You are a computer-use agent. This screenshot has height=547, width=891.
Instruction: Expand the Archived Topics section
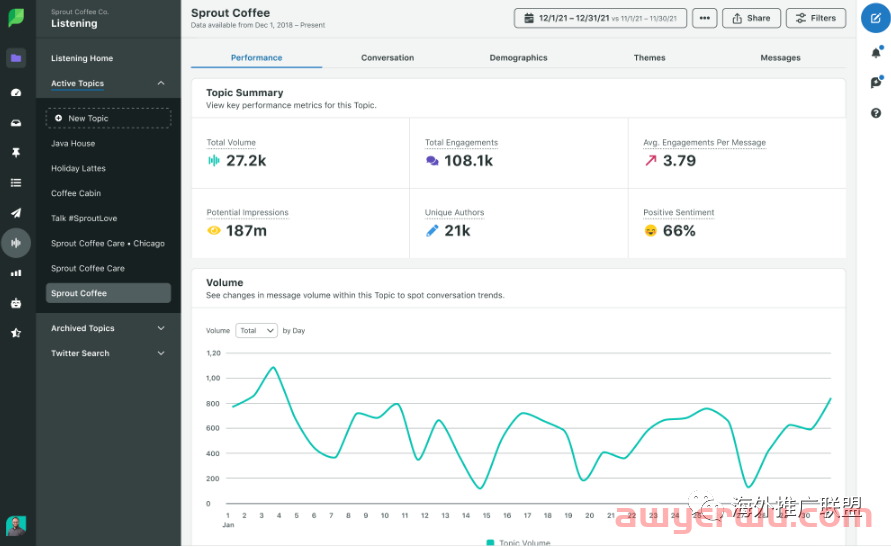(161, 328)
